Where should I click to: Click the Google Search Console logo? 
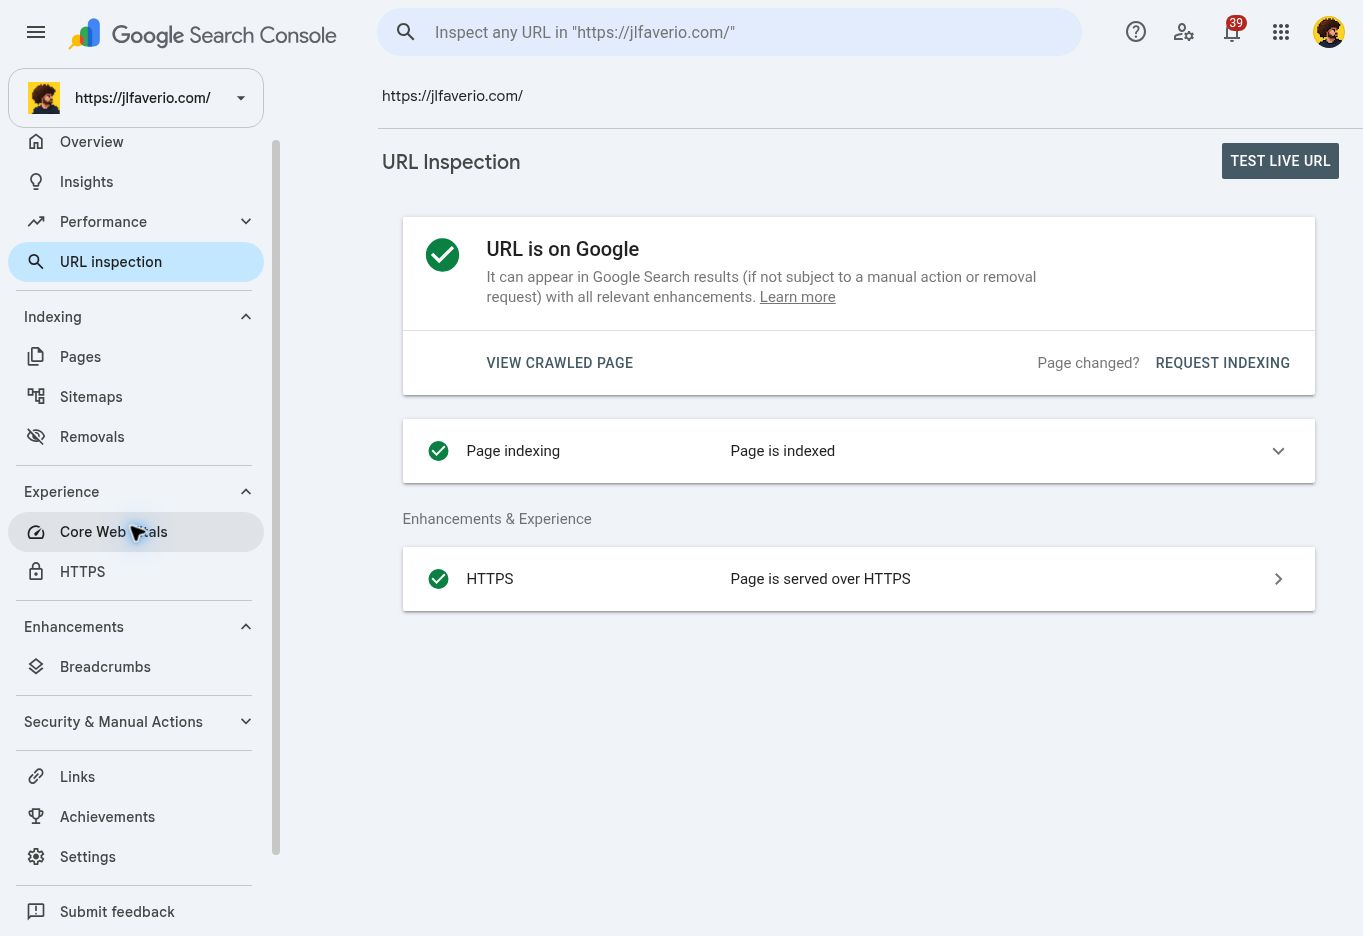pyautogui.click(x=203, y=34)
